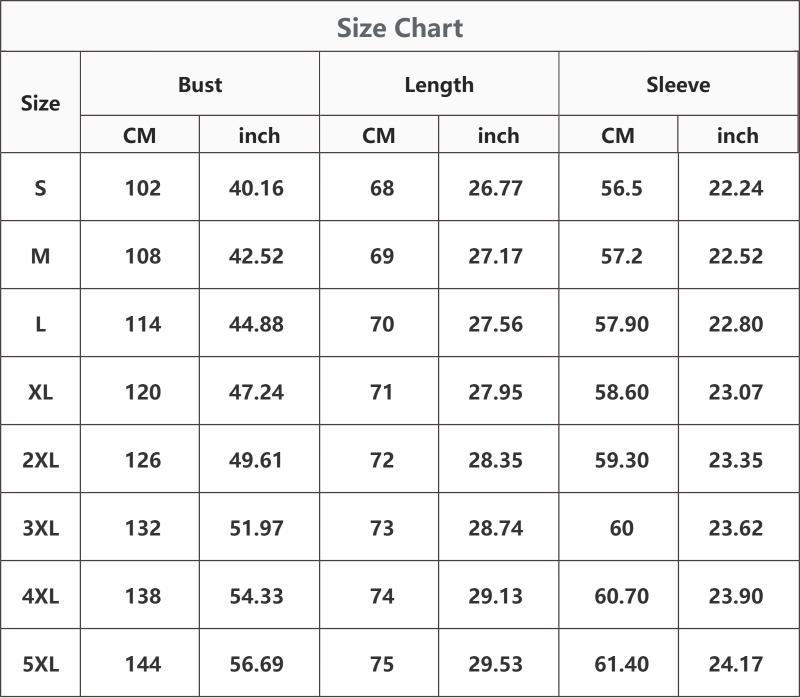Click the Size header cell
The height and width of the screenshot is (698, 800).
40,103
